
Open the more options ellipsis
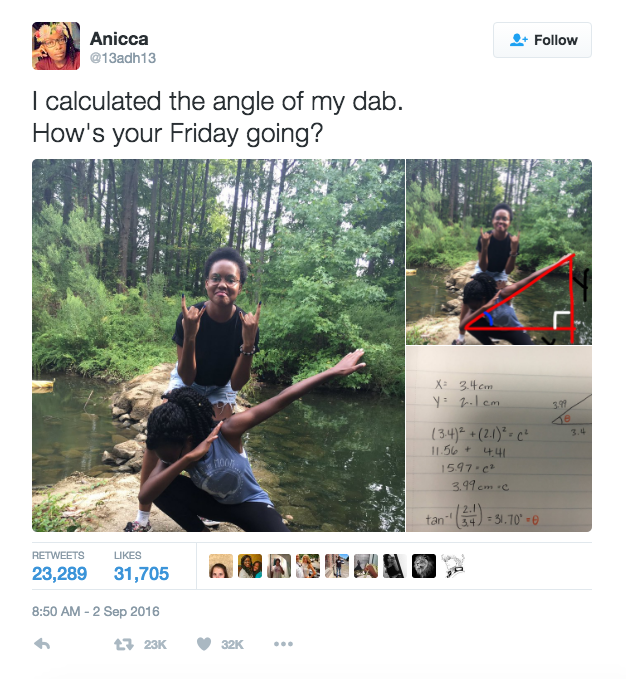283,644
